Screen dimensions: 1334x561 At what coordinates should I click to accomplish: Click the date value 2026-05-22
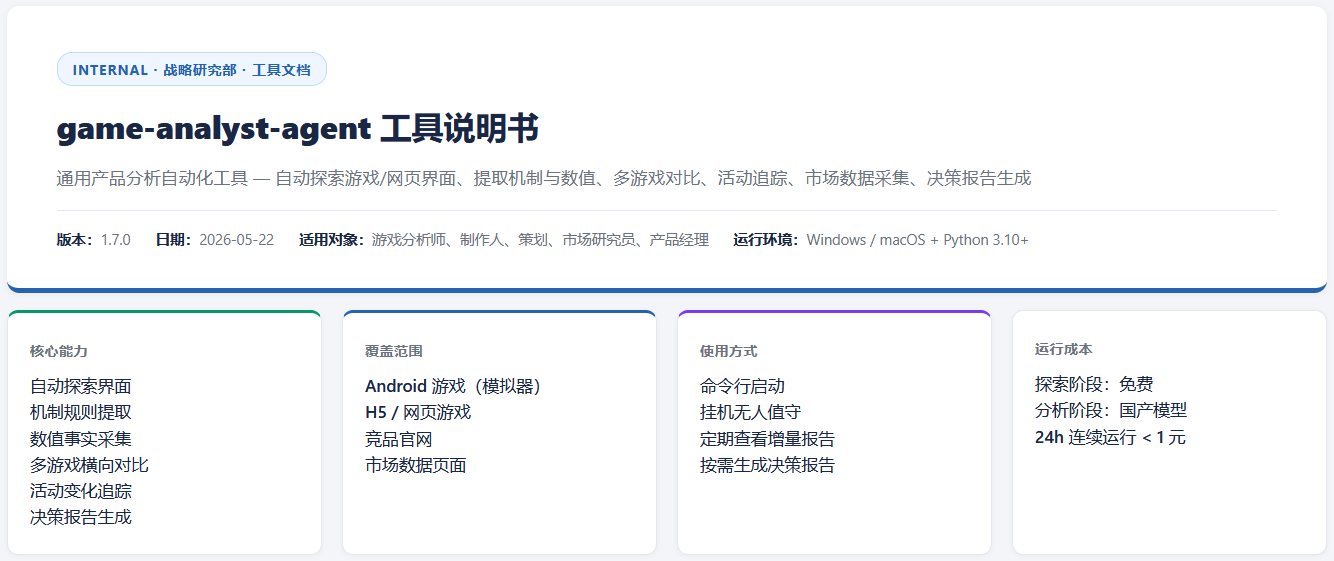[236, 240]
